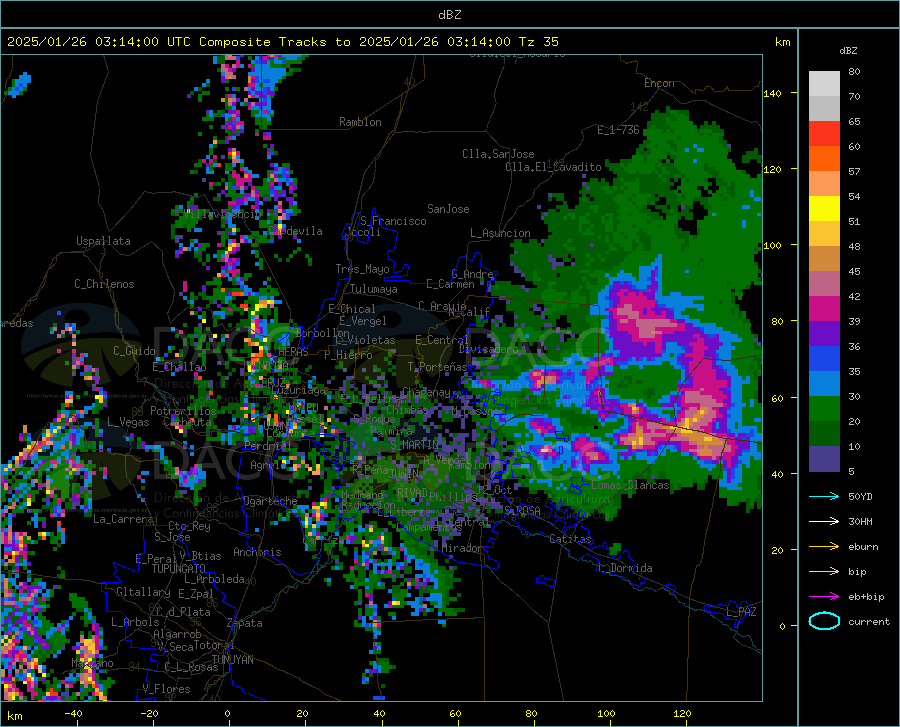
Task: Click the 'Clla.SanJose' map label
Action: point(498,154)
